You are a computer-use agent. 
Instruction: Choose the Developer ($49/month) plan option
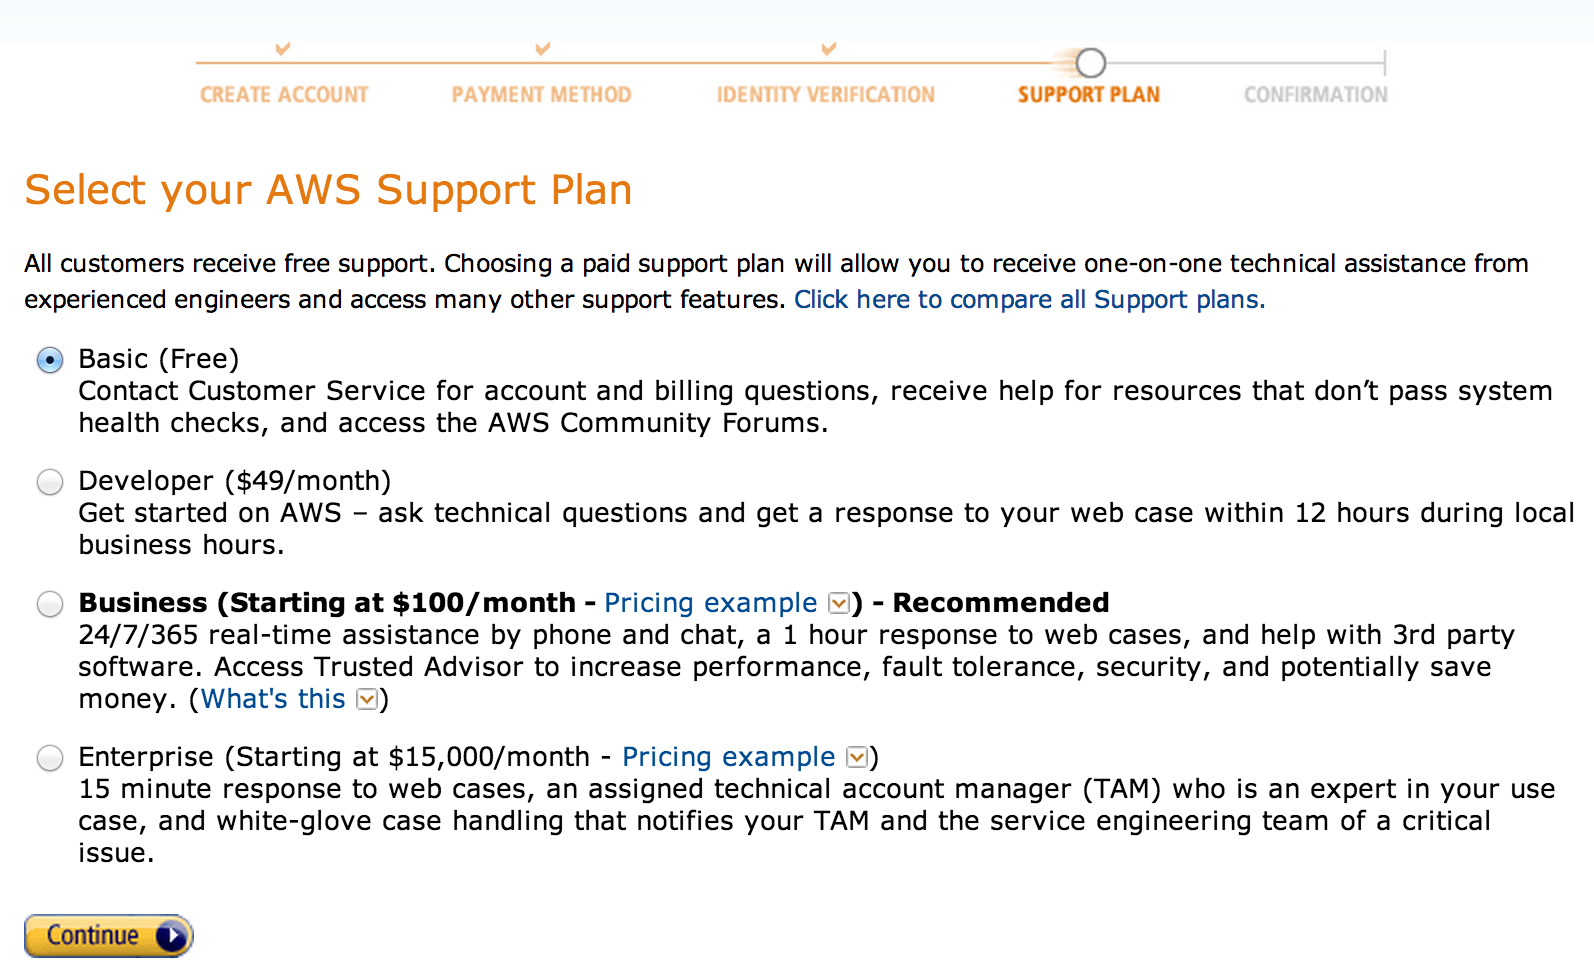point(50,482)
